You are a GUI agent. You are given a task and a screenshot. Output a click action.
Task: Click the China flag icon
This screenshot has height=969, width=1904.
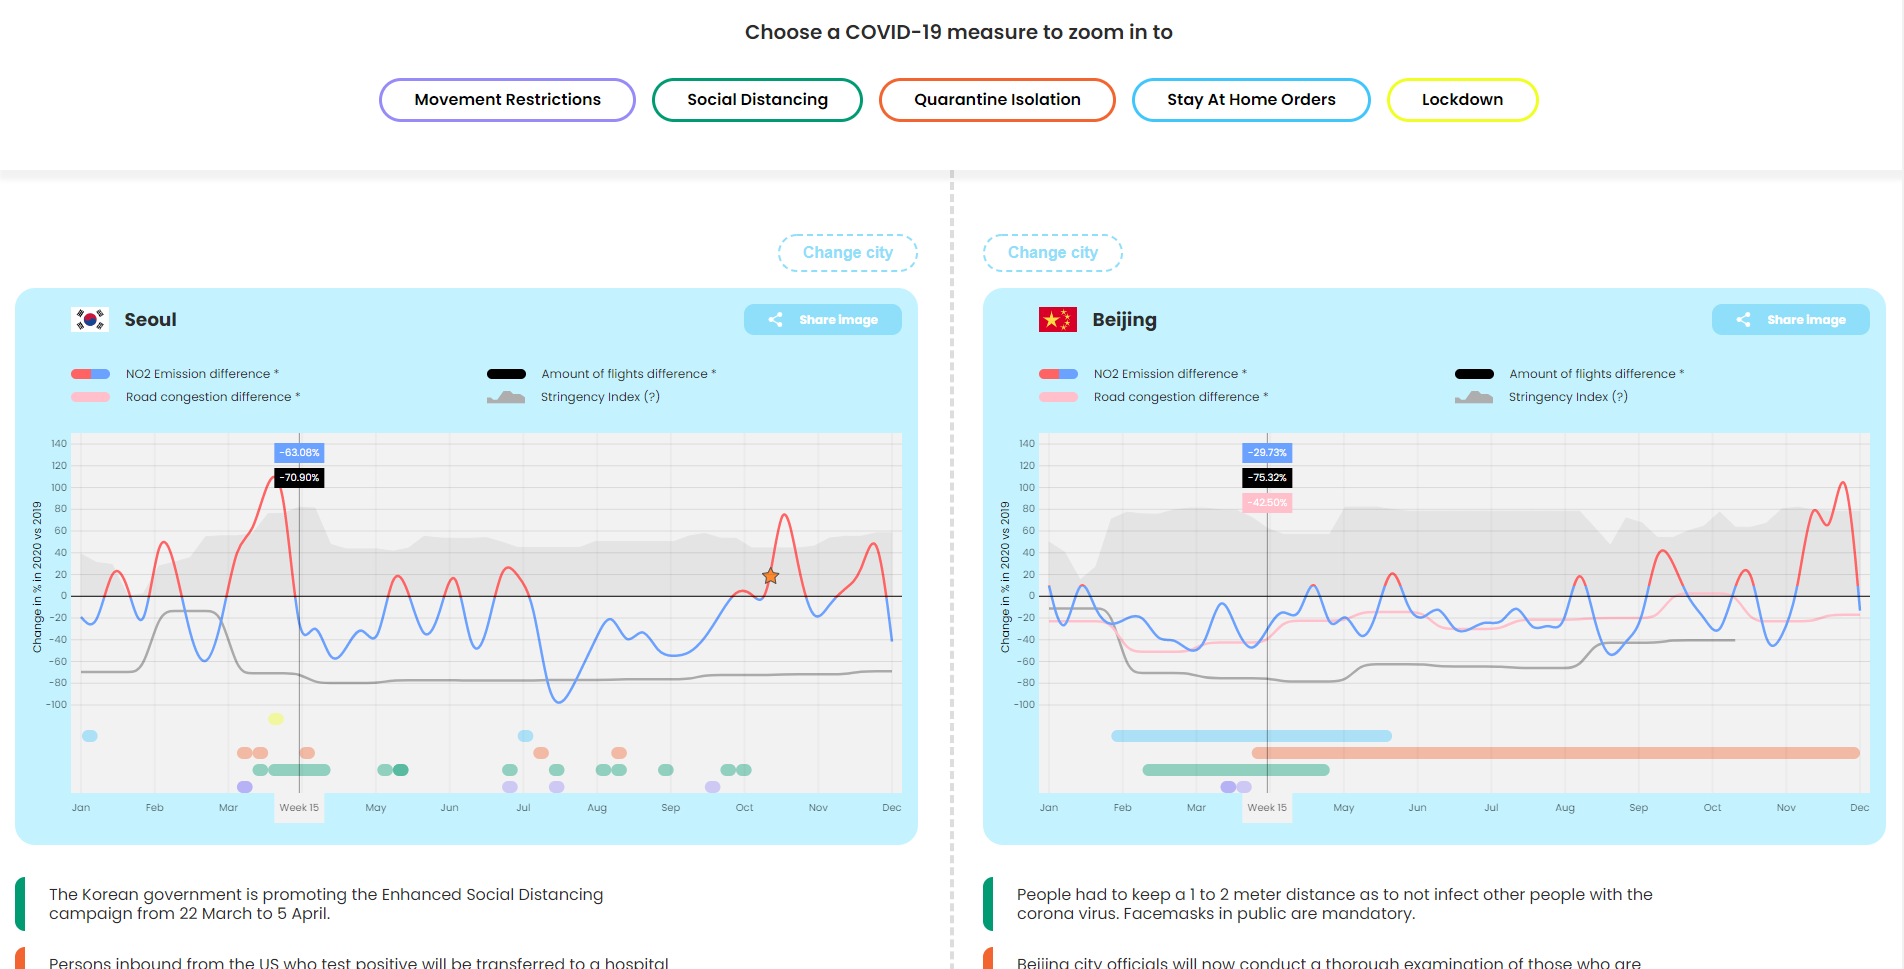point(1057,320)
